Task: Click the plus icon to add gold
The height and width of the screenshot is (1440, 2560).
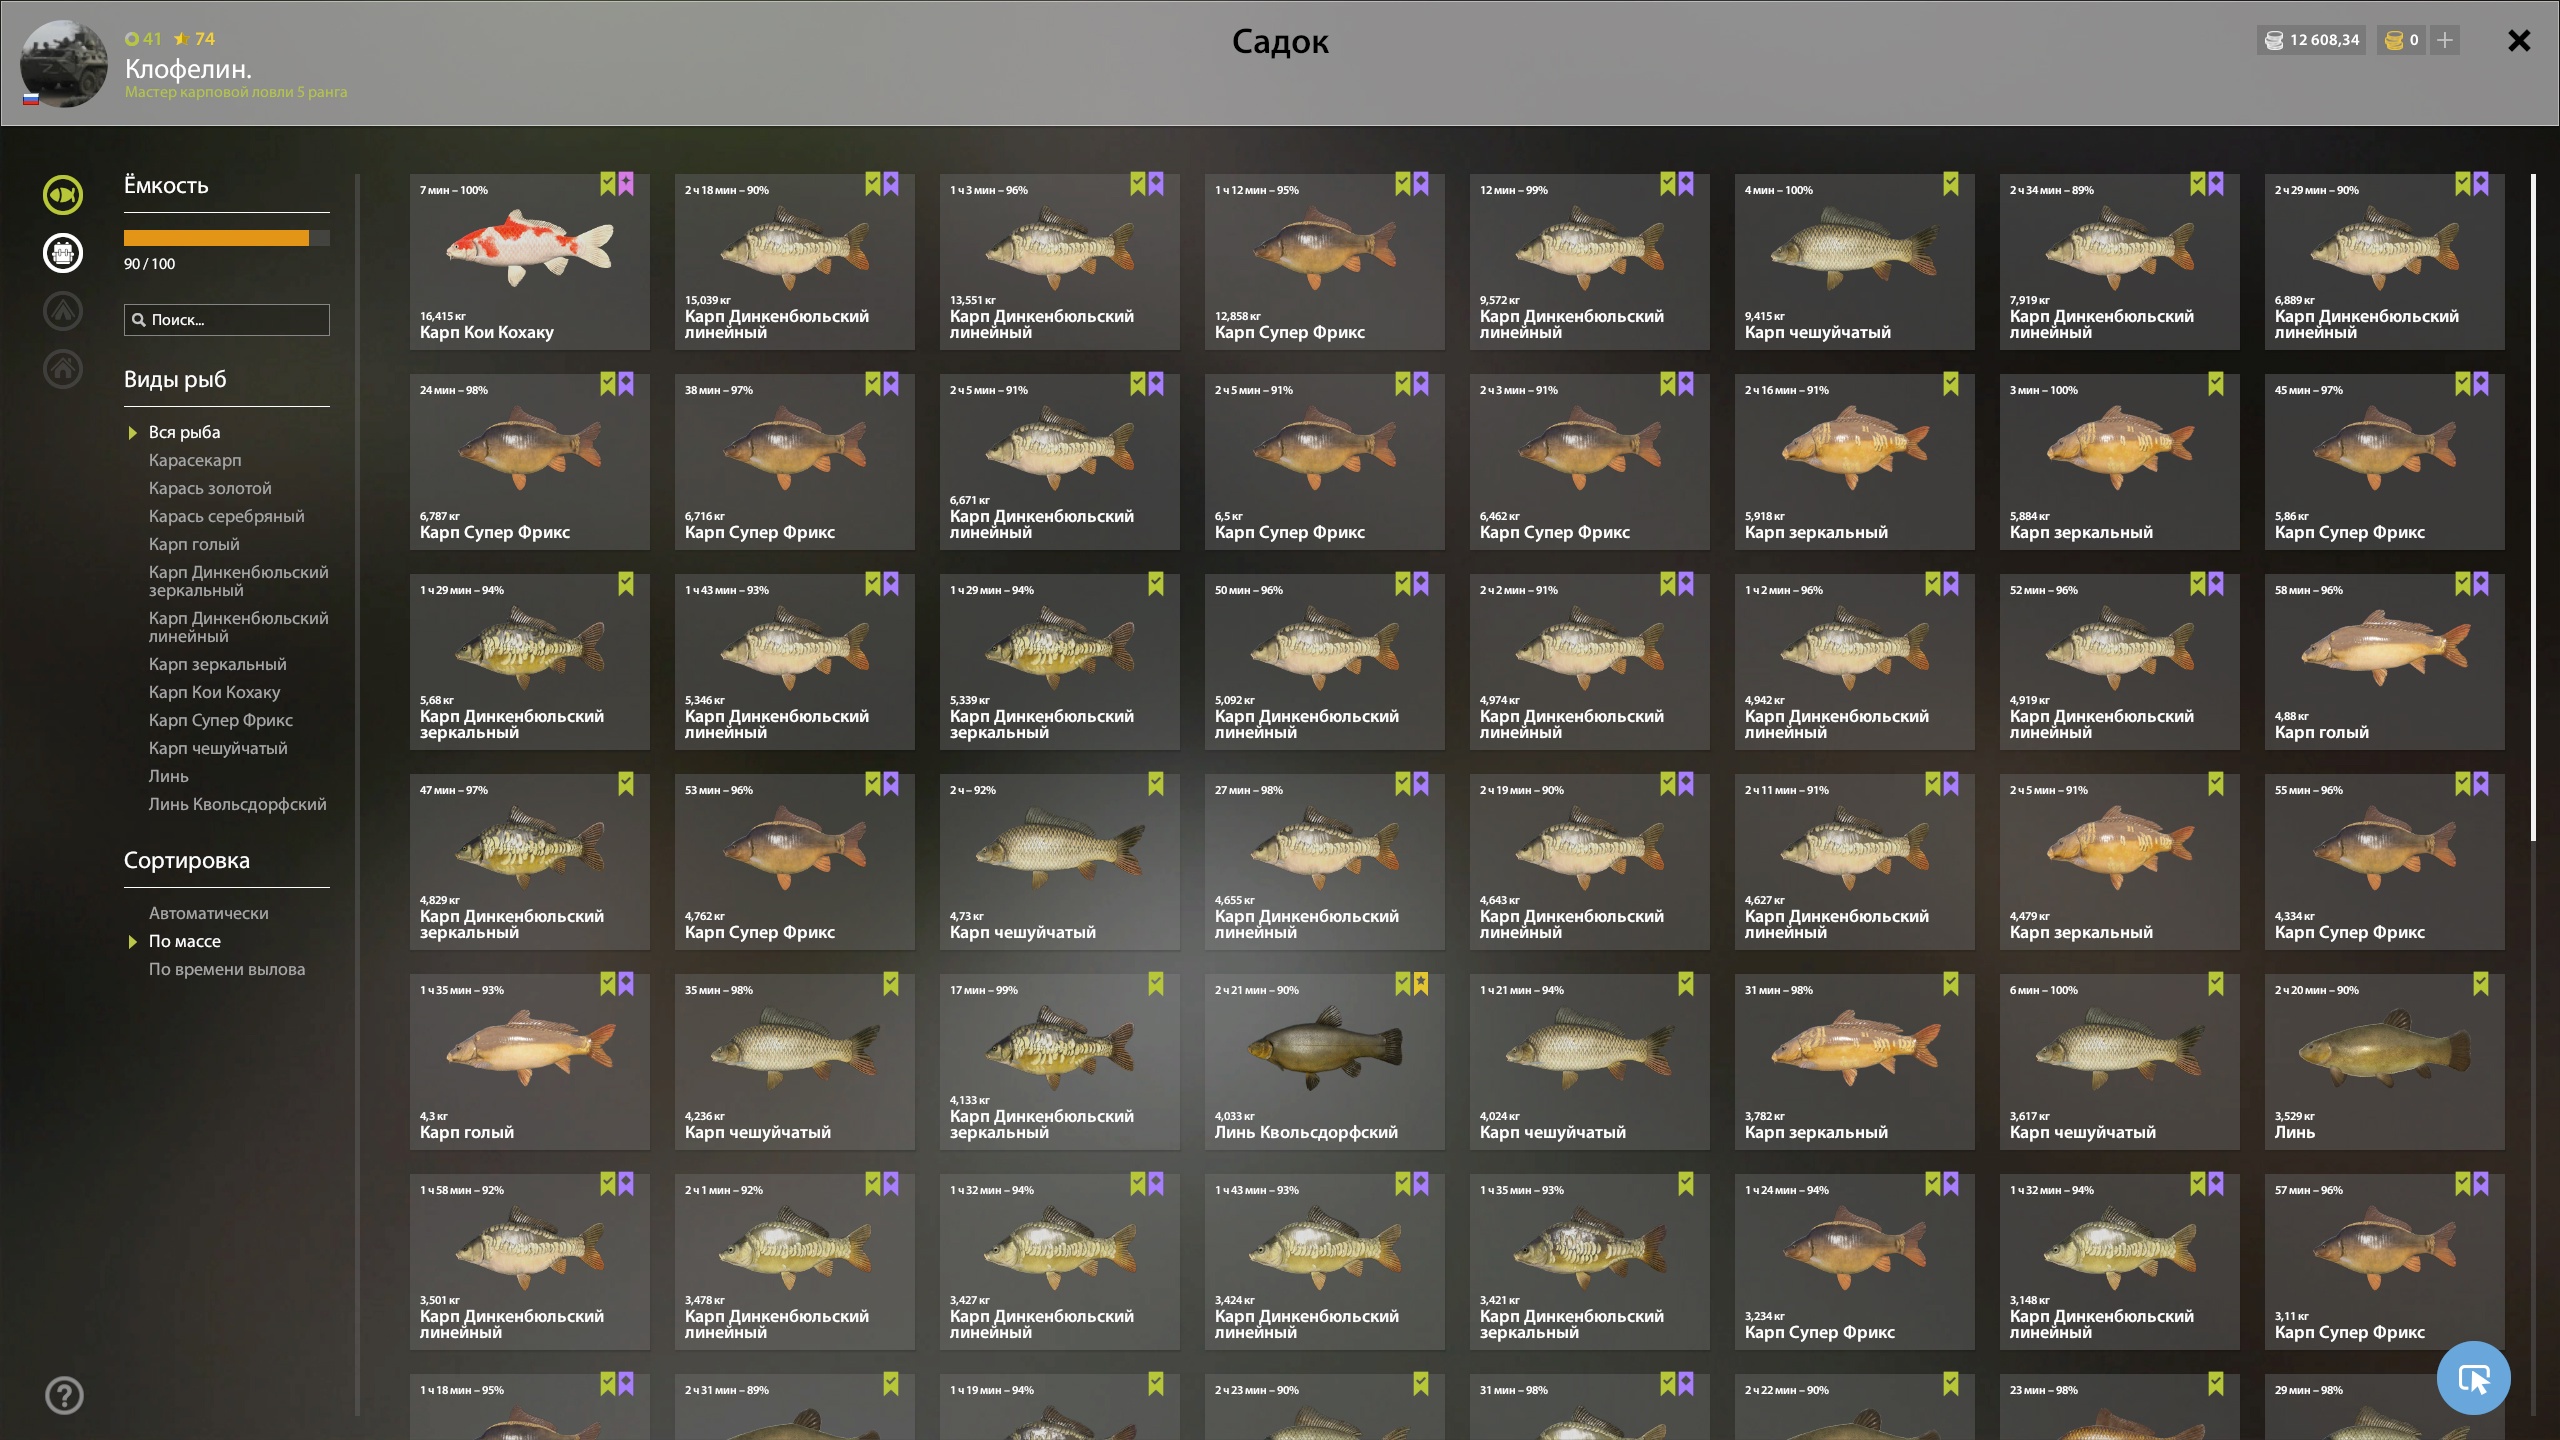Action: pos(2445,40)
